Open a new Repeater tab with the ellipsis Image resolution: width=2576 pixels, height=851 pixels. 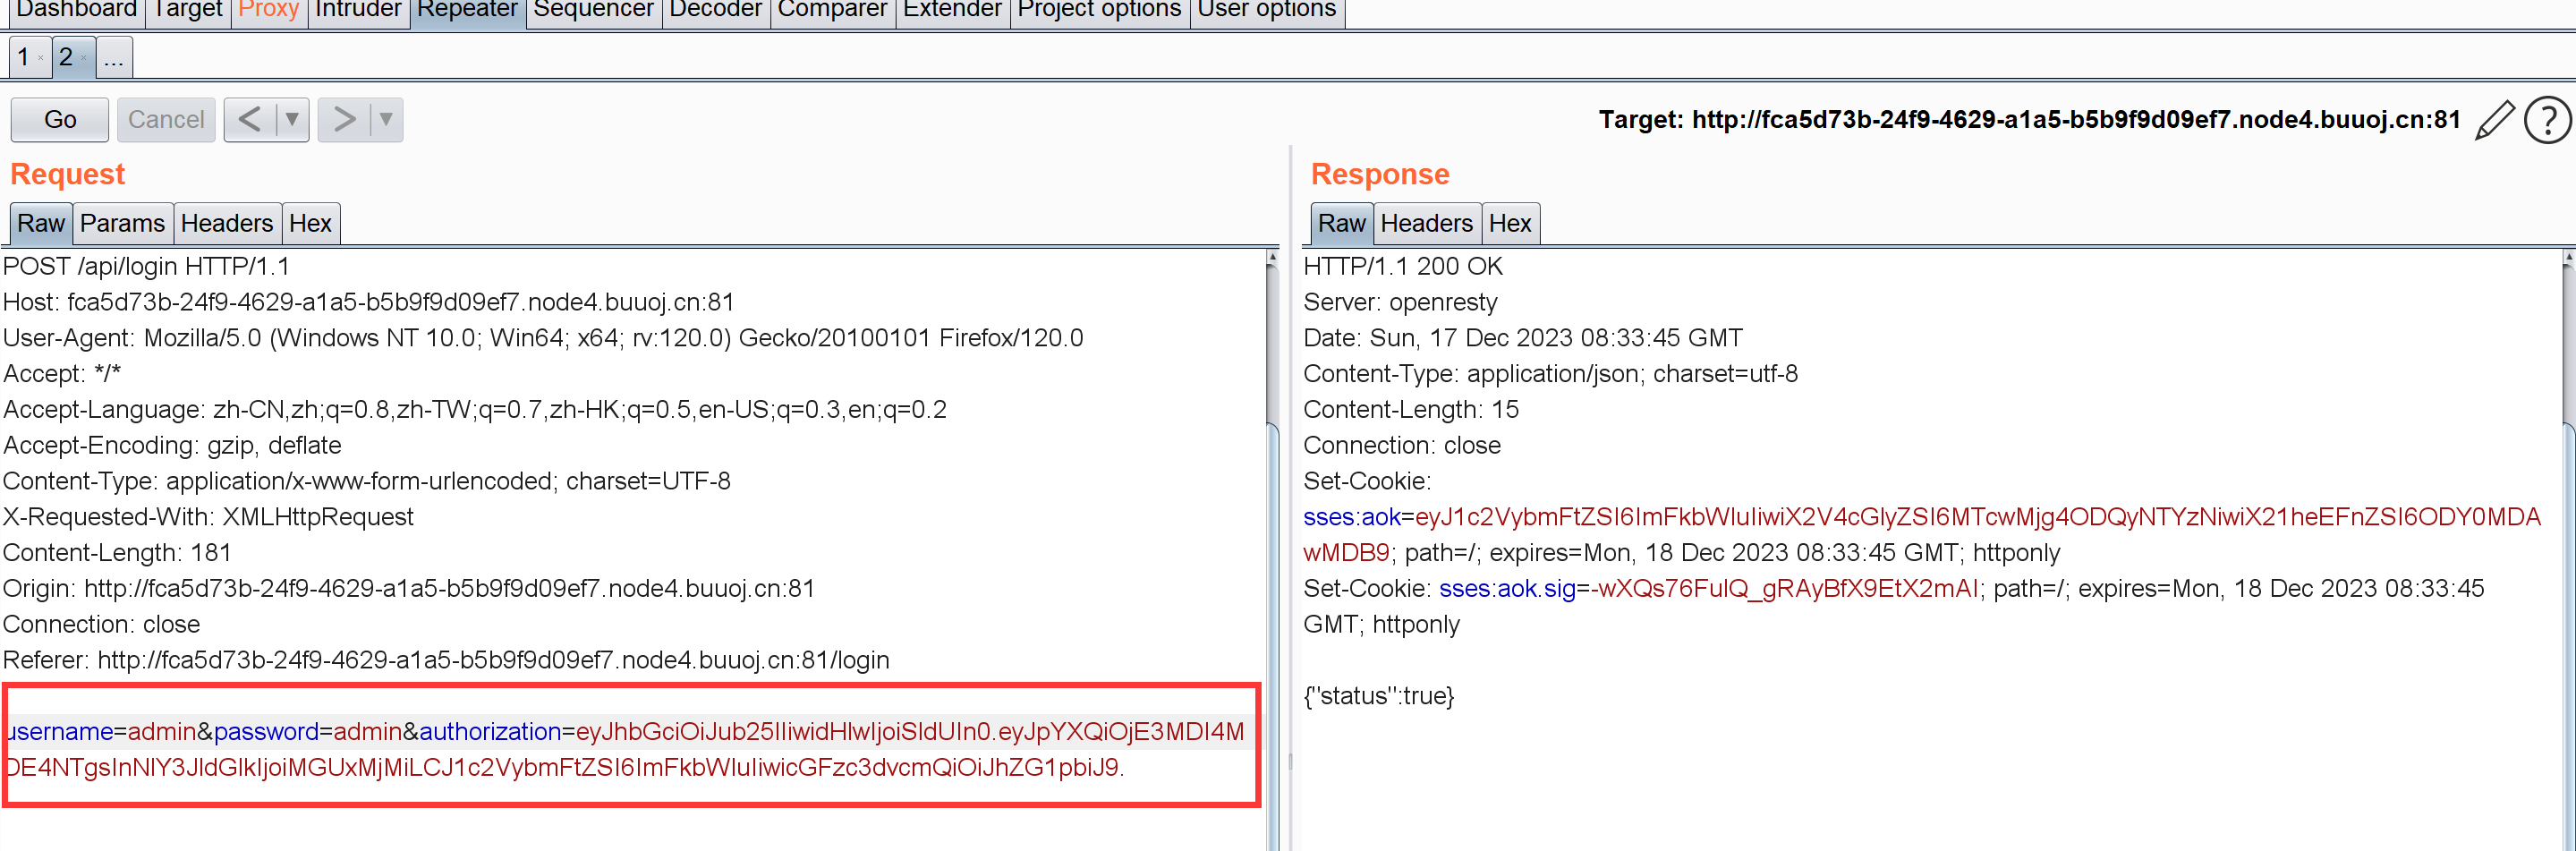click(x=114, y=57)
